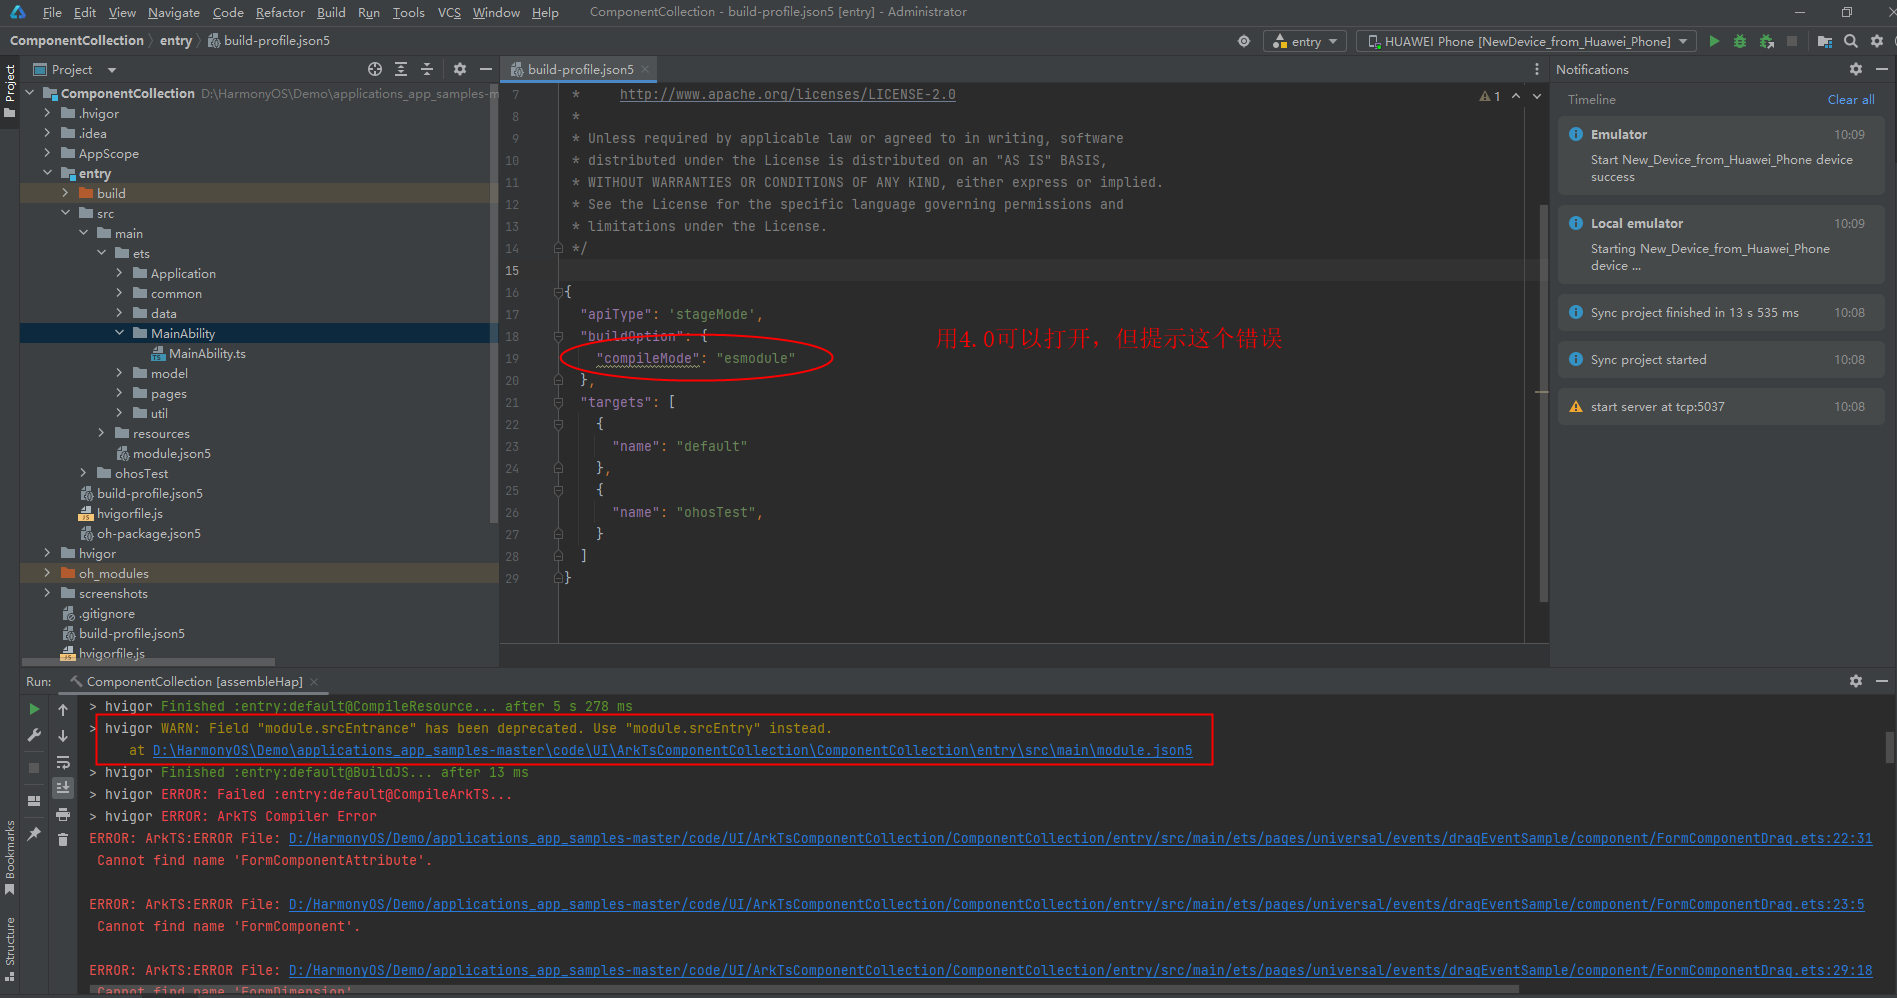
Task: Expand the oh_modules folder
Action: 47,573
